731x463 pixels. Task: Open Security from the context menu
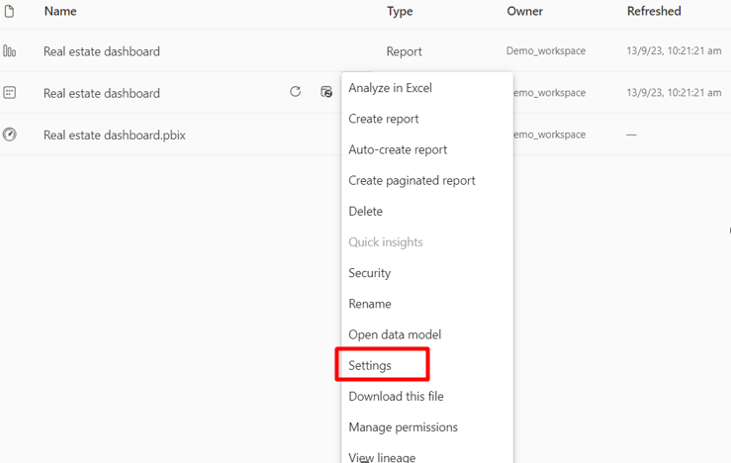(369, 273)
